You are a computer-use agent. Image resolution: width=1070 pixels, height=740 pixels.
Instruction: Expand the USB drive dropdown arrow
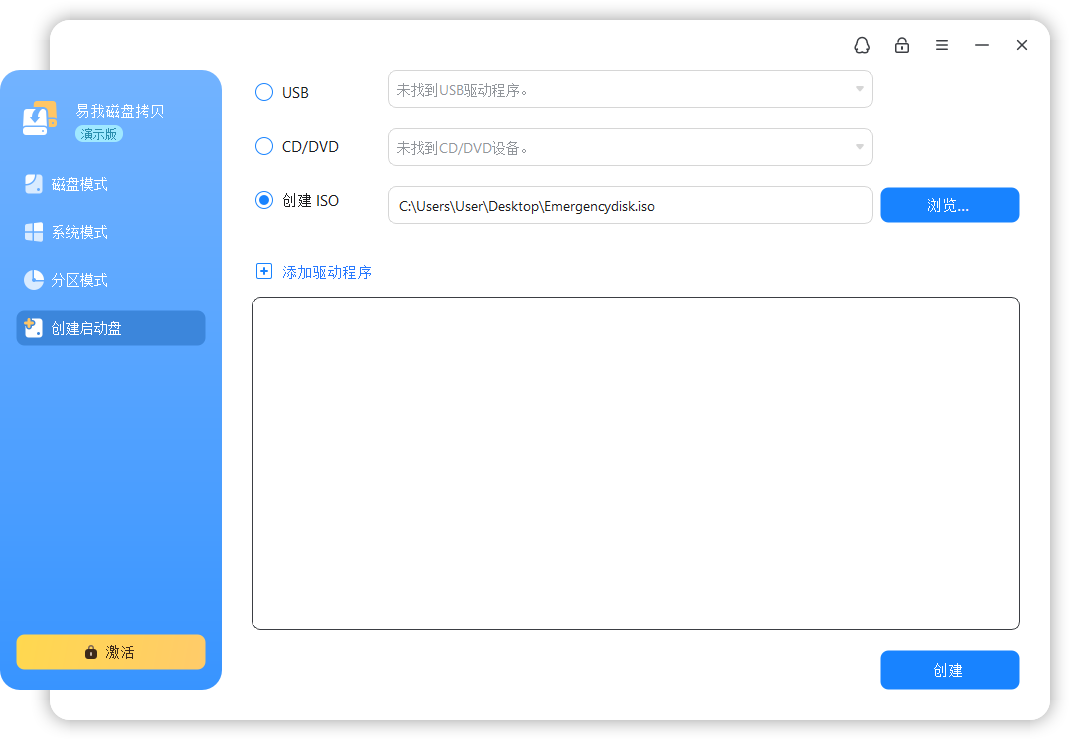coord(859,89)
